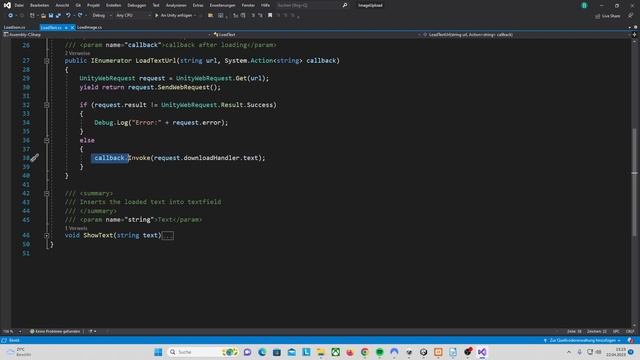Click the feedback icon beside Live Share
Viewport: 640px width, 360px height.
coord(631,16)
